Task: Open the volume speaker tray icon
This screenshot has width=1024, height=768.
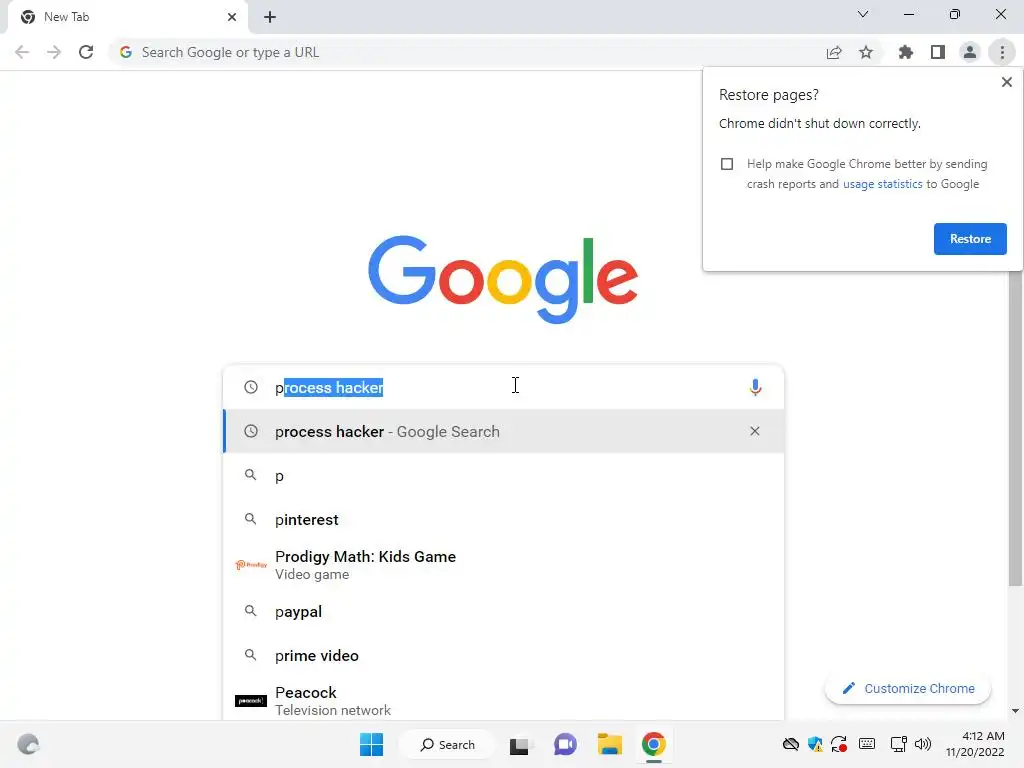Action: (923, 744)
